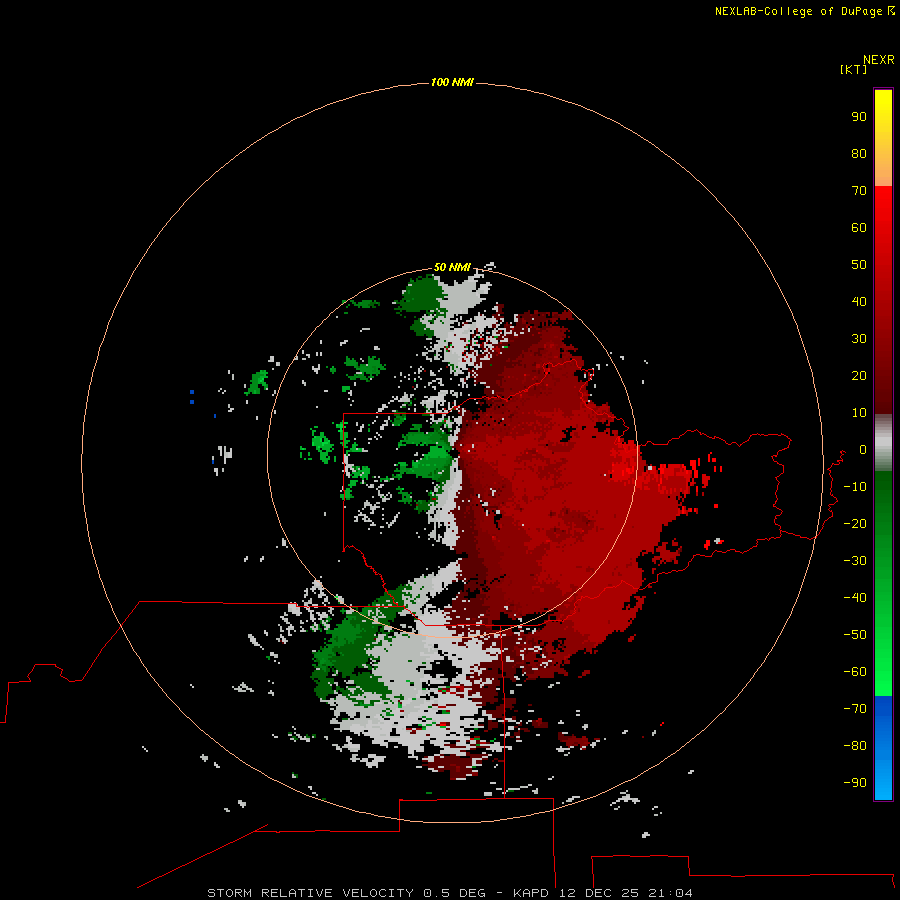This screenshot has width=900, height=900.
Task: Click the 60 value on the color scale
Action: [859, 228]
